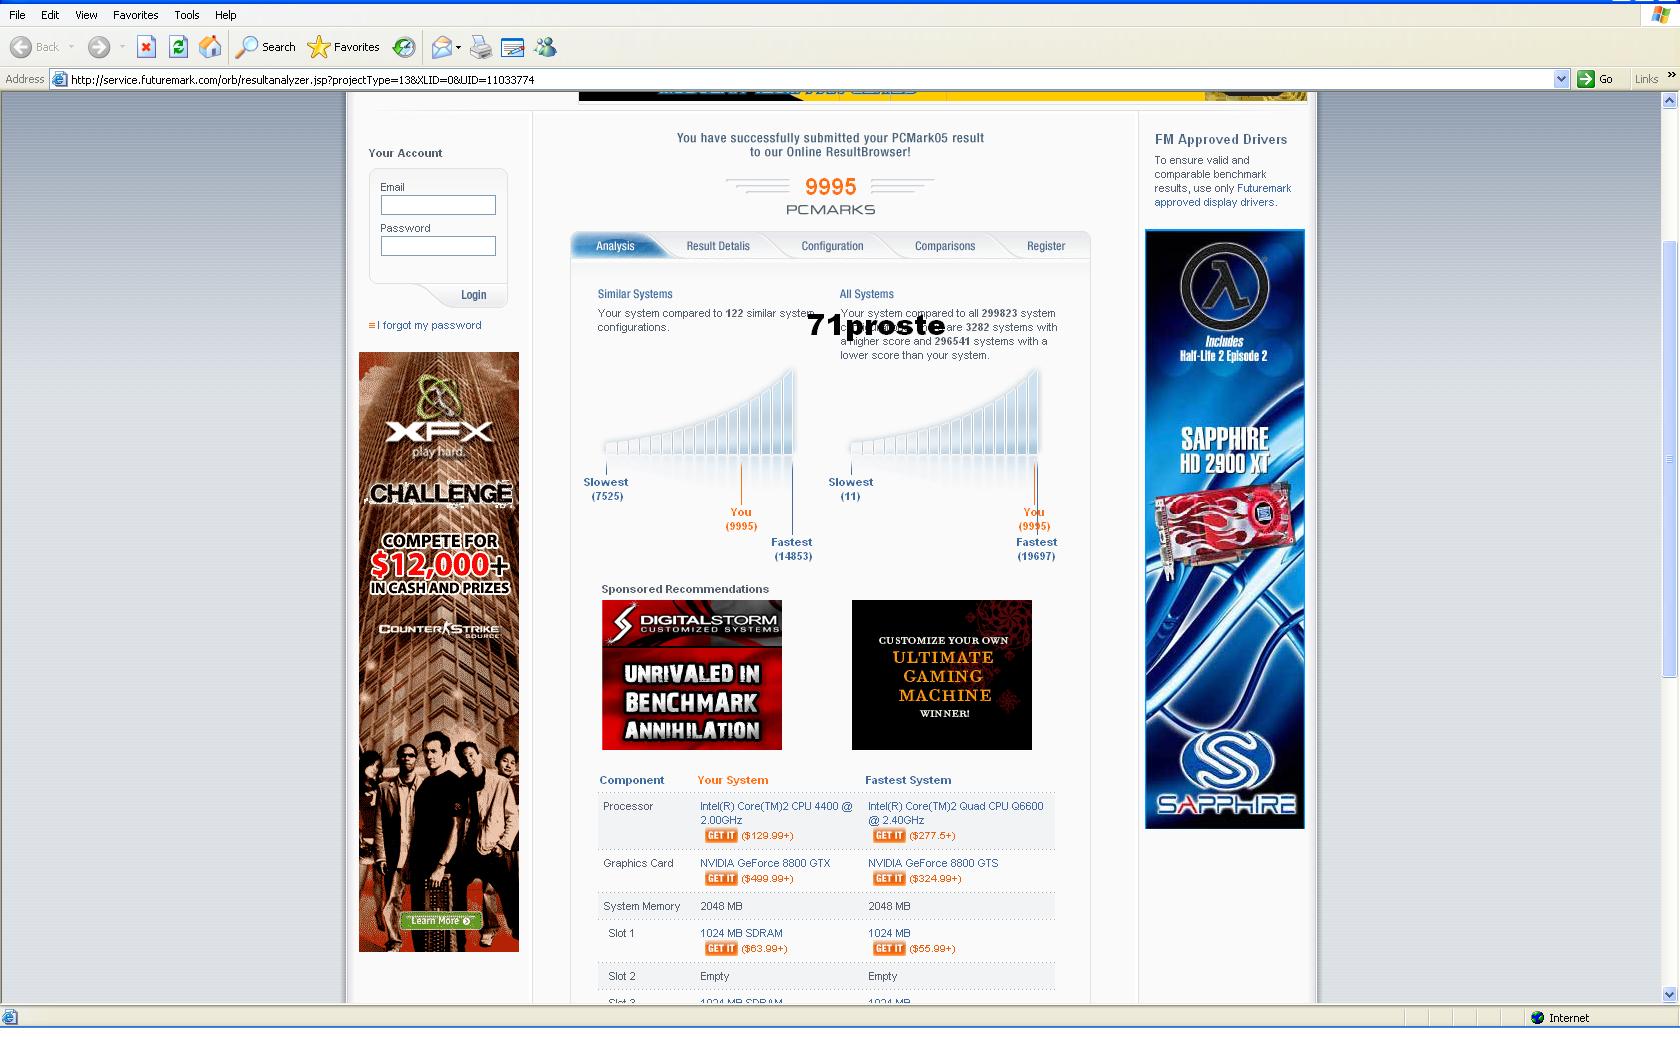Click the Back navigation button
The image size is (1680, 1050).
34,47
